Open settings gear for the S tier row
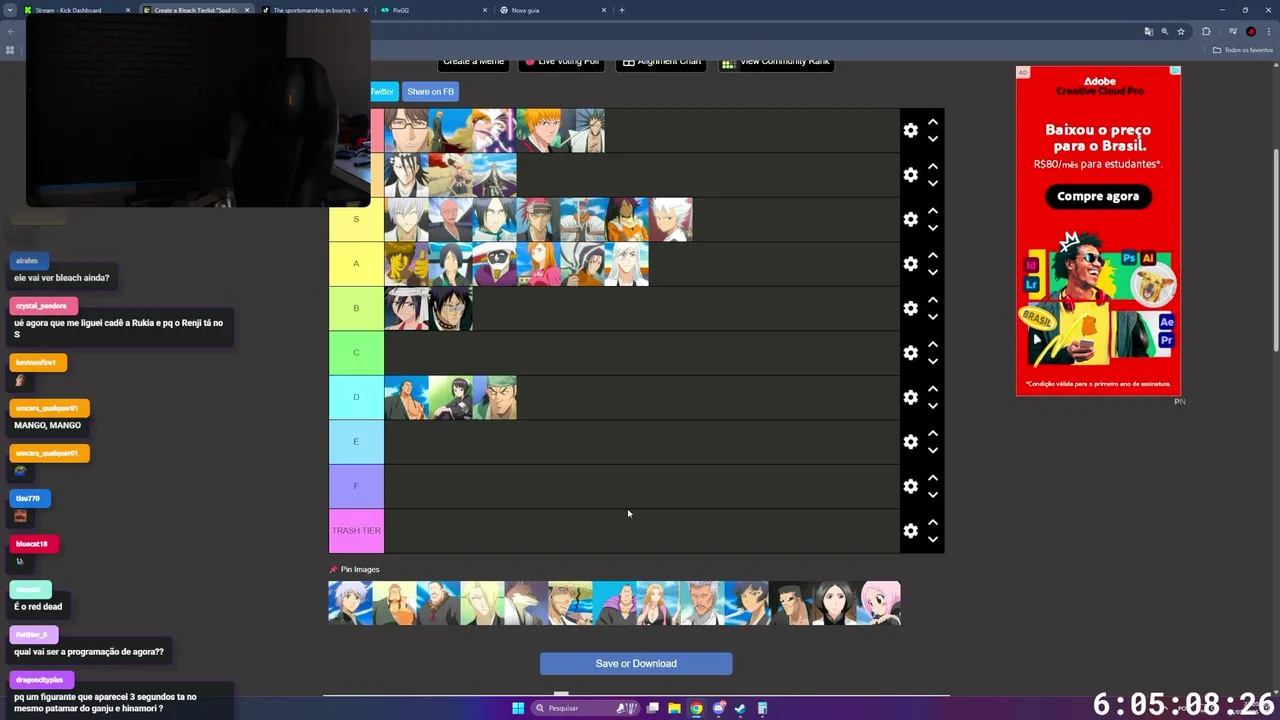The width and height of the screenshot is (1280, 720). [910, 219]
